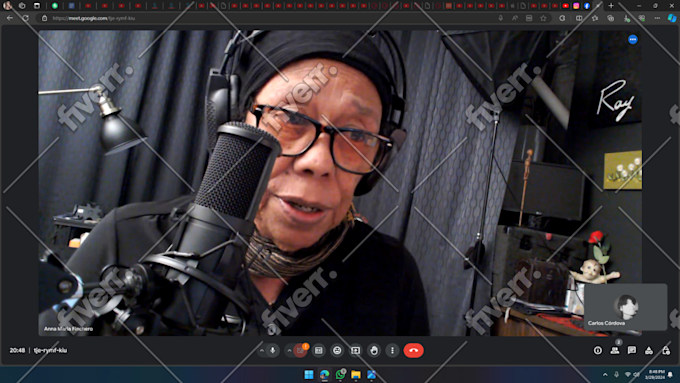Open Collections icon in Edge toolbar
The image size is (680, 383).
(611, 18)
